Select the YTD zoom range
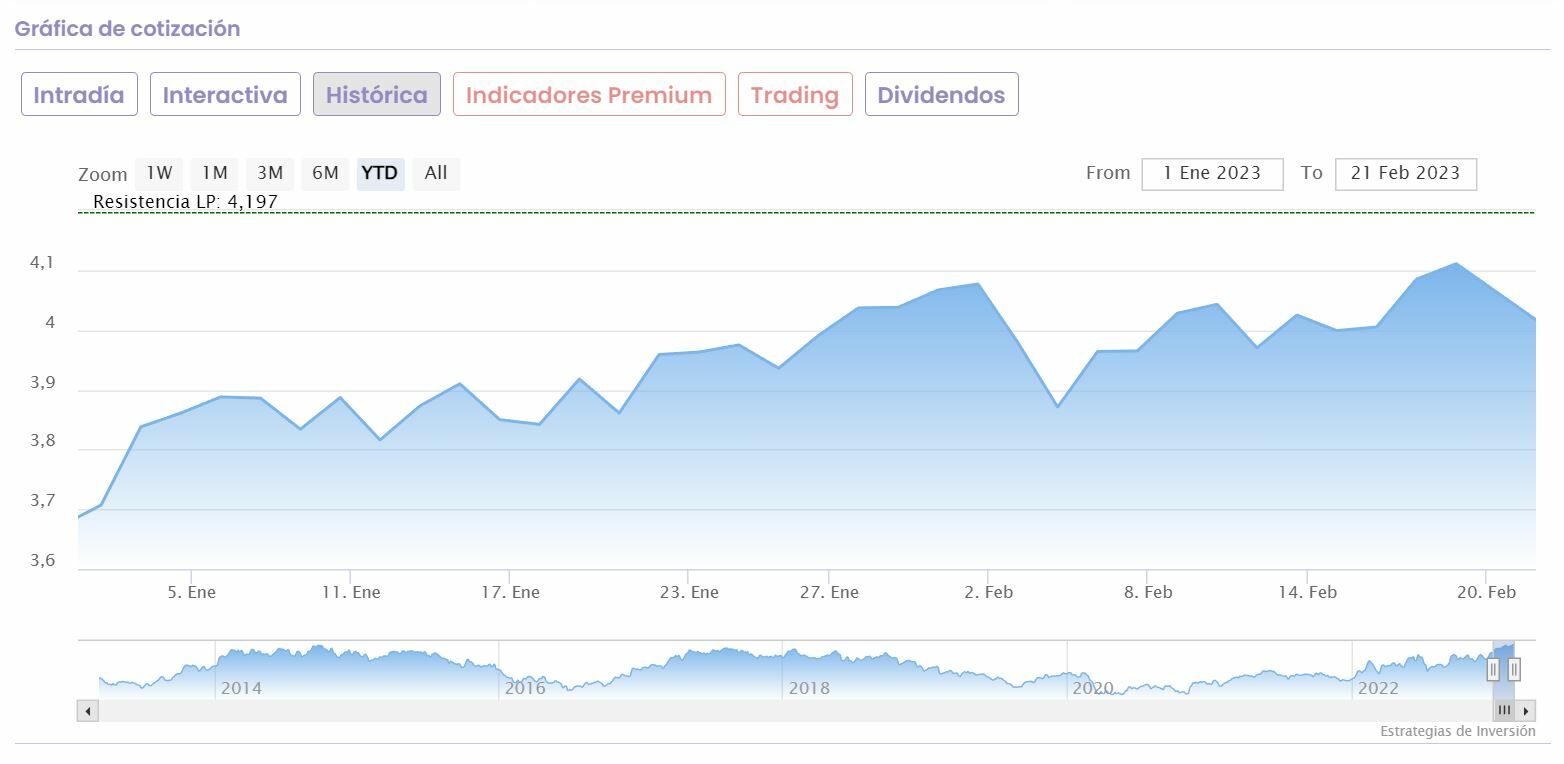This screenshot has width=1564, height=764. pyautogui.click(x=380, y=173)
